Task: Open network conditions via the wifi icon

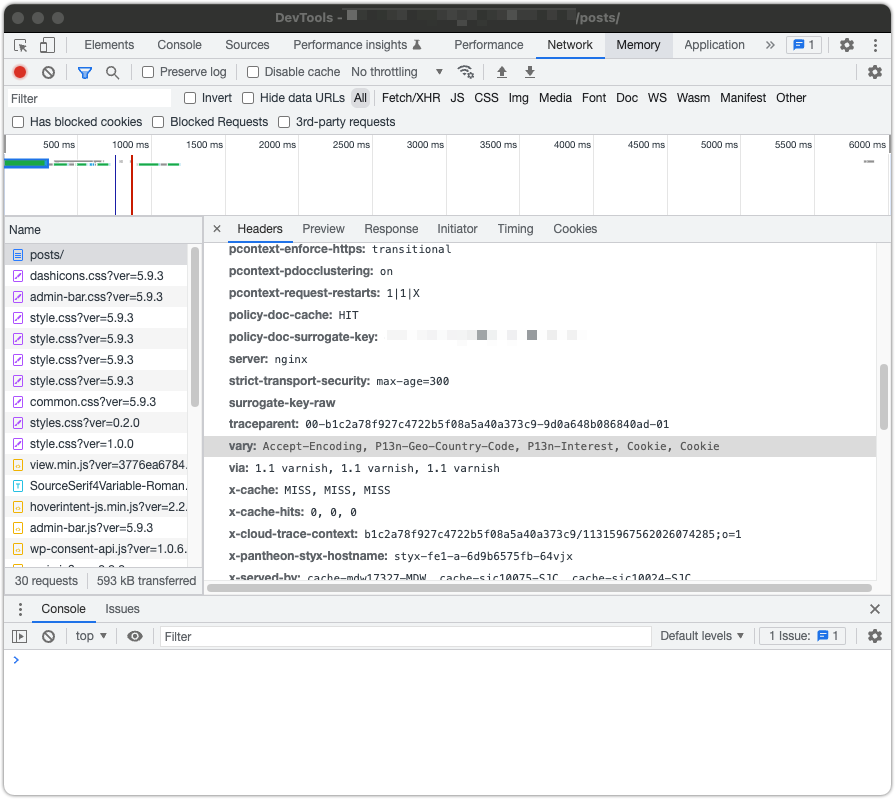Action: click(466, 71)
